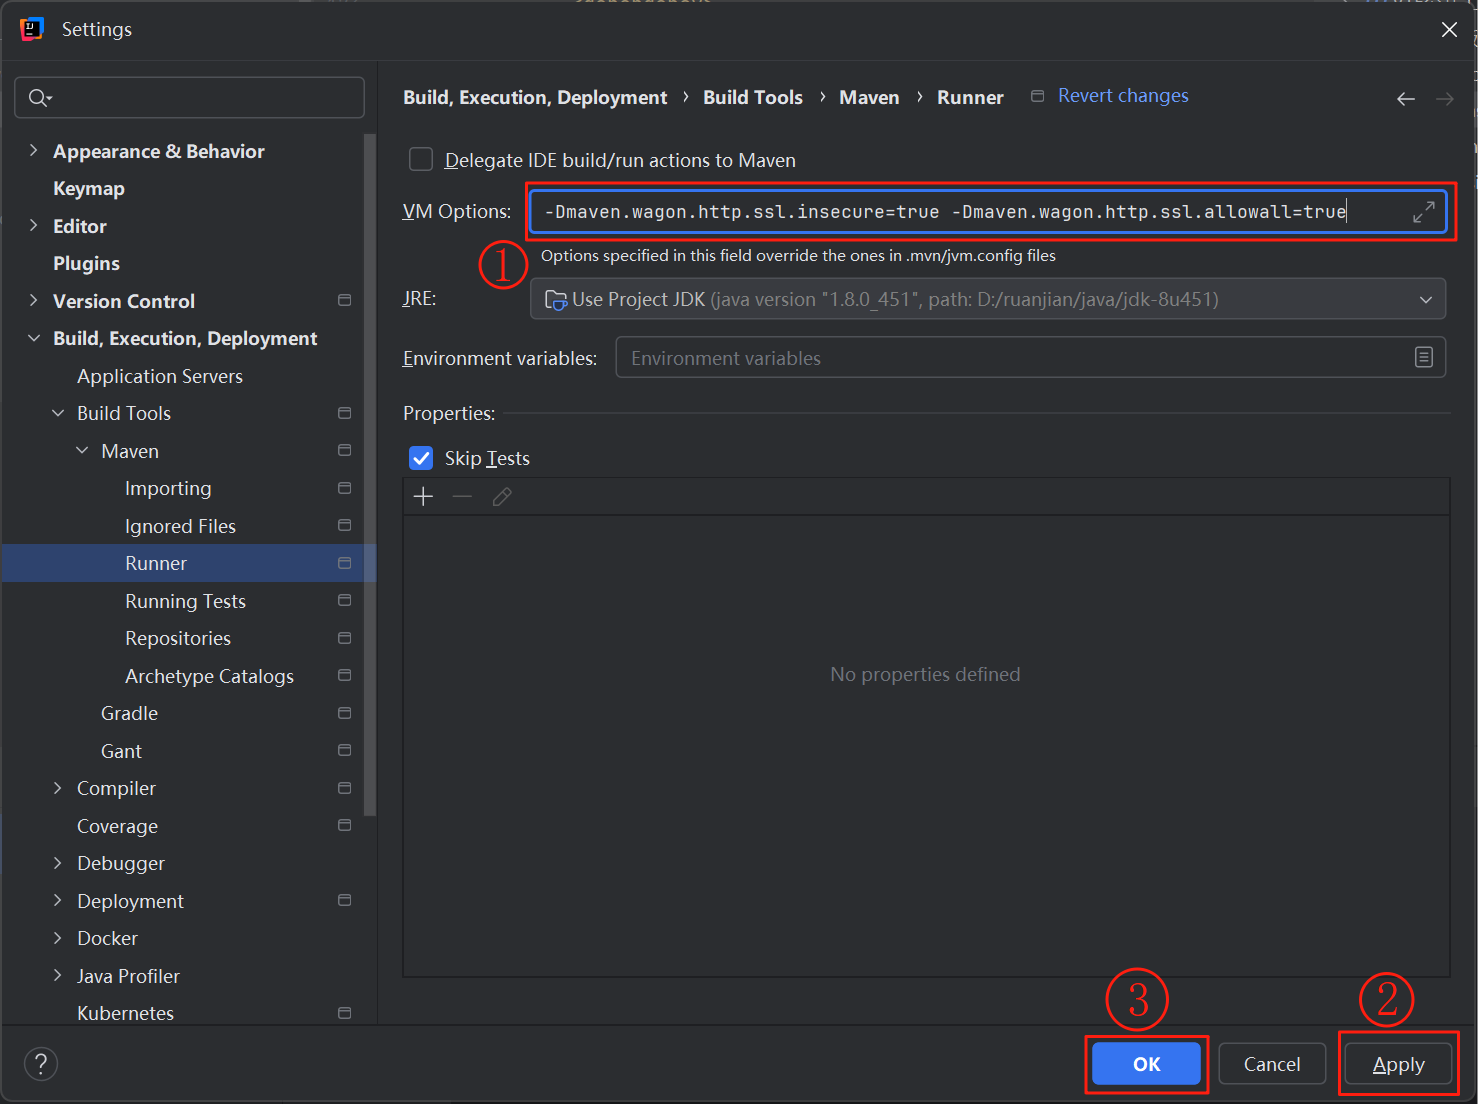This screenshot has width=1478, height=1104.
Task: Click the project icon next to Revert changes
Action: coord(1038,96)
